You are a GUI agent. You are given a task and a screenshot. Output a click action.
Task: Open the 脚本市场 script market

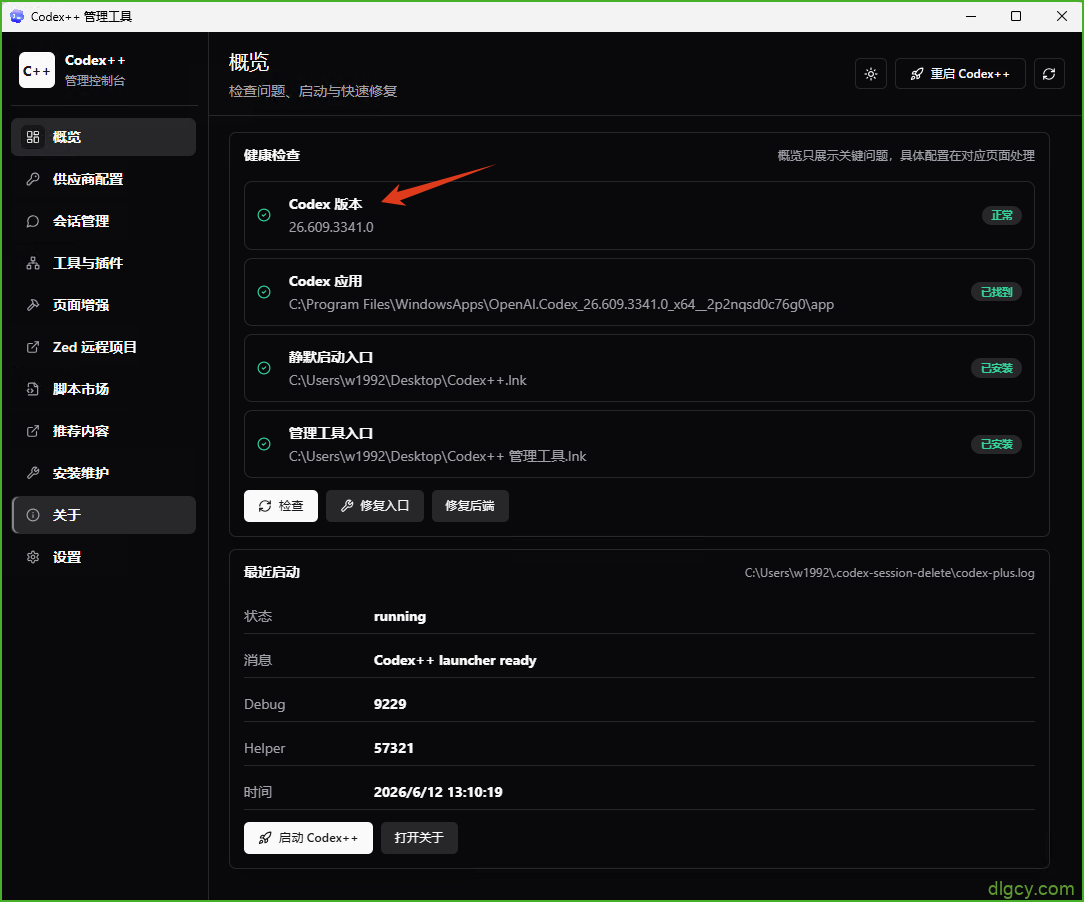tap(104, 389)
